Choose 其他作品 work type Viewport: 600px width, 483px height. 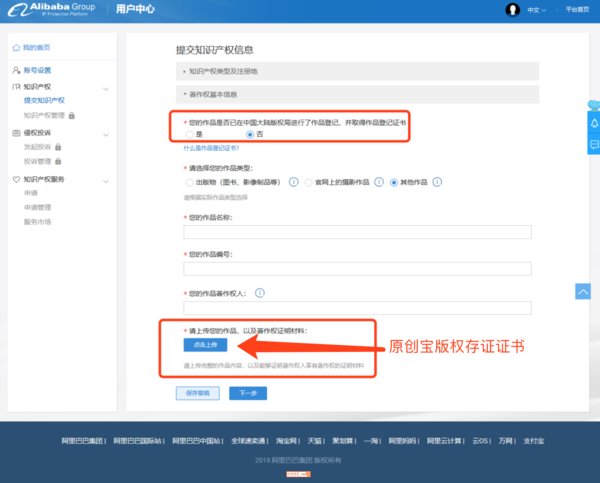coord(394,182)
